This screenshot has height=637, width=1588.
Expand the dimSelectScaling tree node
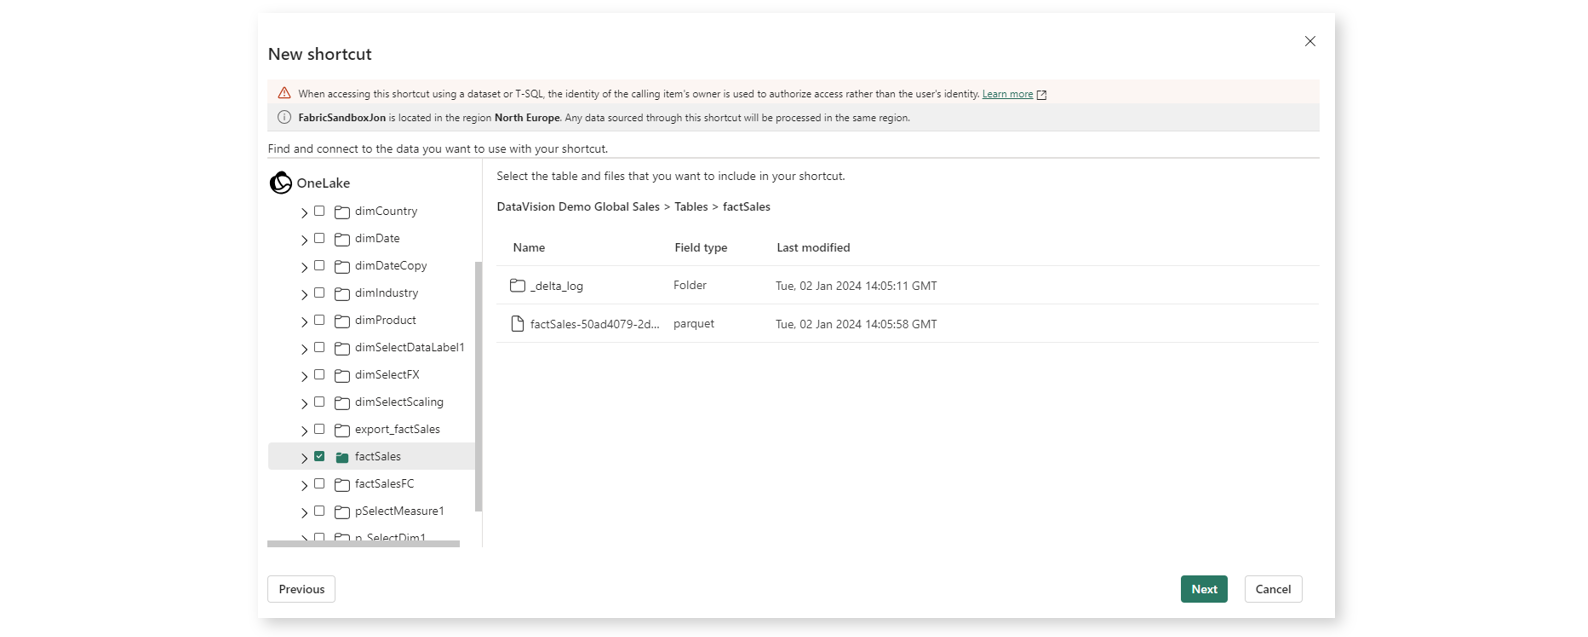304,403
